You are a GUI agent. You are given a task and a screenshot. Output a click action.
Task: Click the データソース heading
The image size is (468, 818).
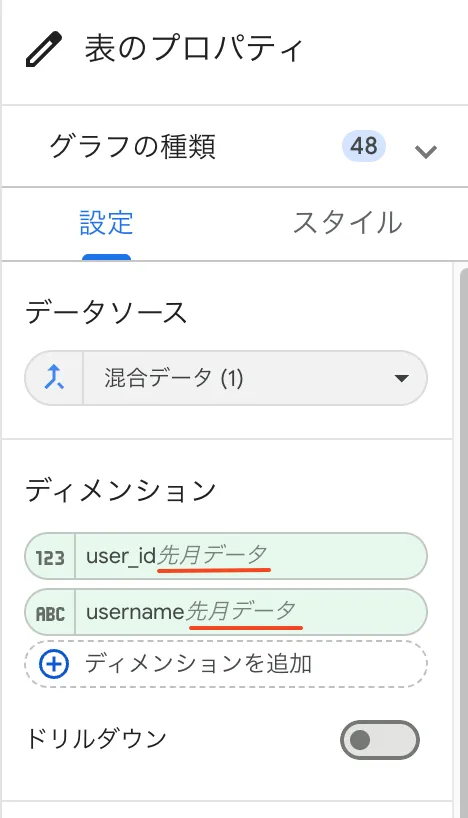click(106, 313)
